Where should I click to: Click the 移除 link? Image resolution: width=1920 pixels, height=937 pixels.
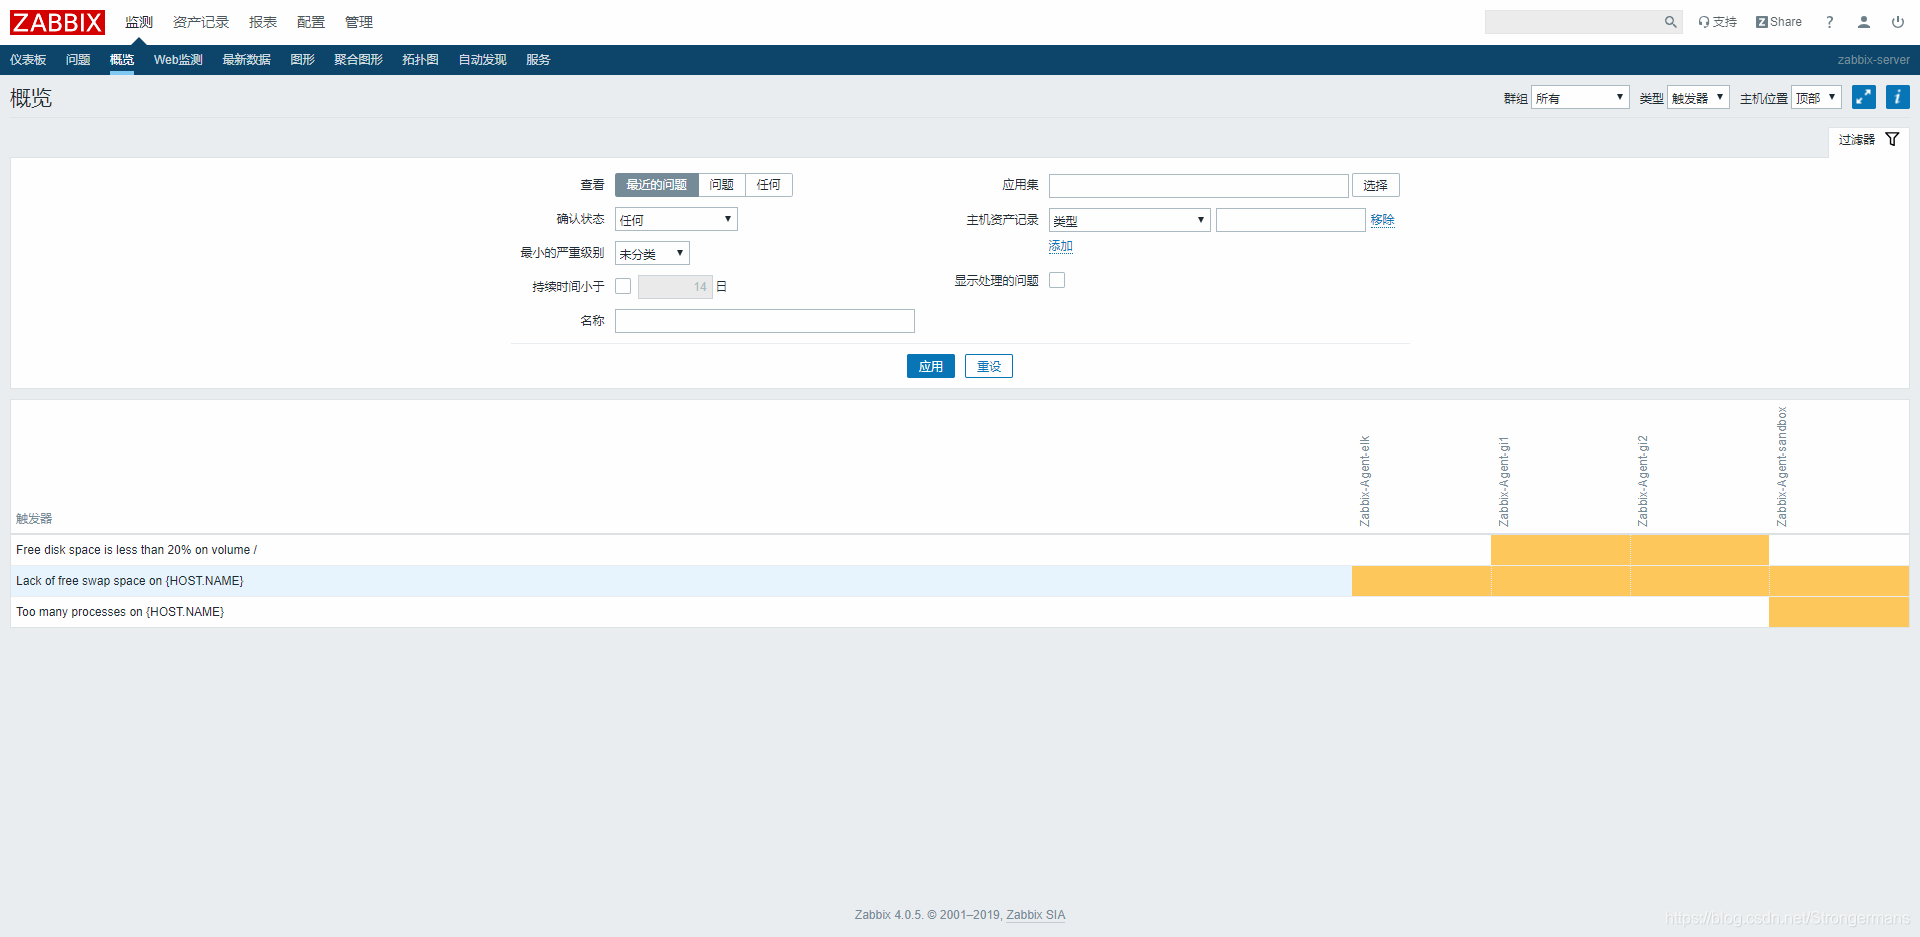pyautogui.click(x=1383, y=220)
